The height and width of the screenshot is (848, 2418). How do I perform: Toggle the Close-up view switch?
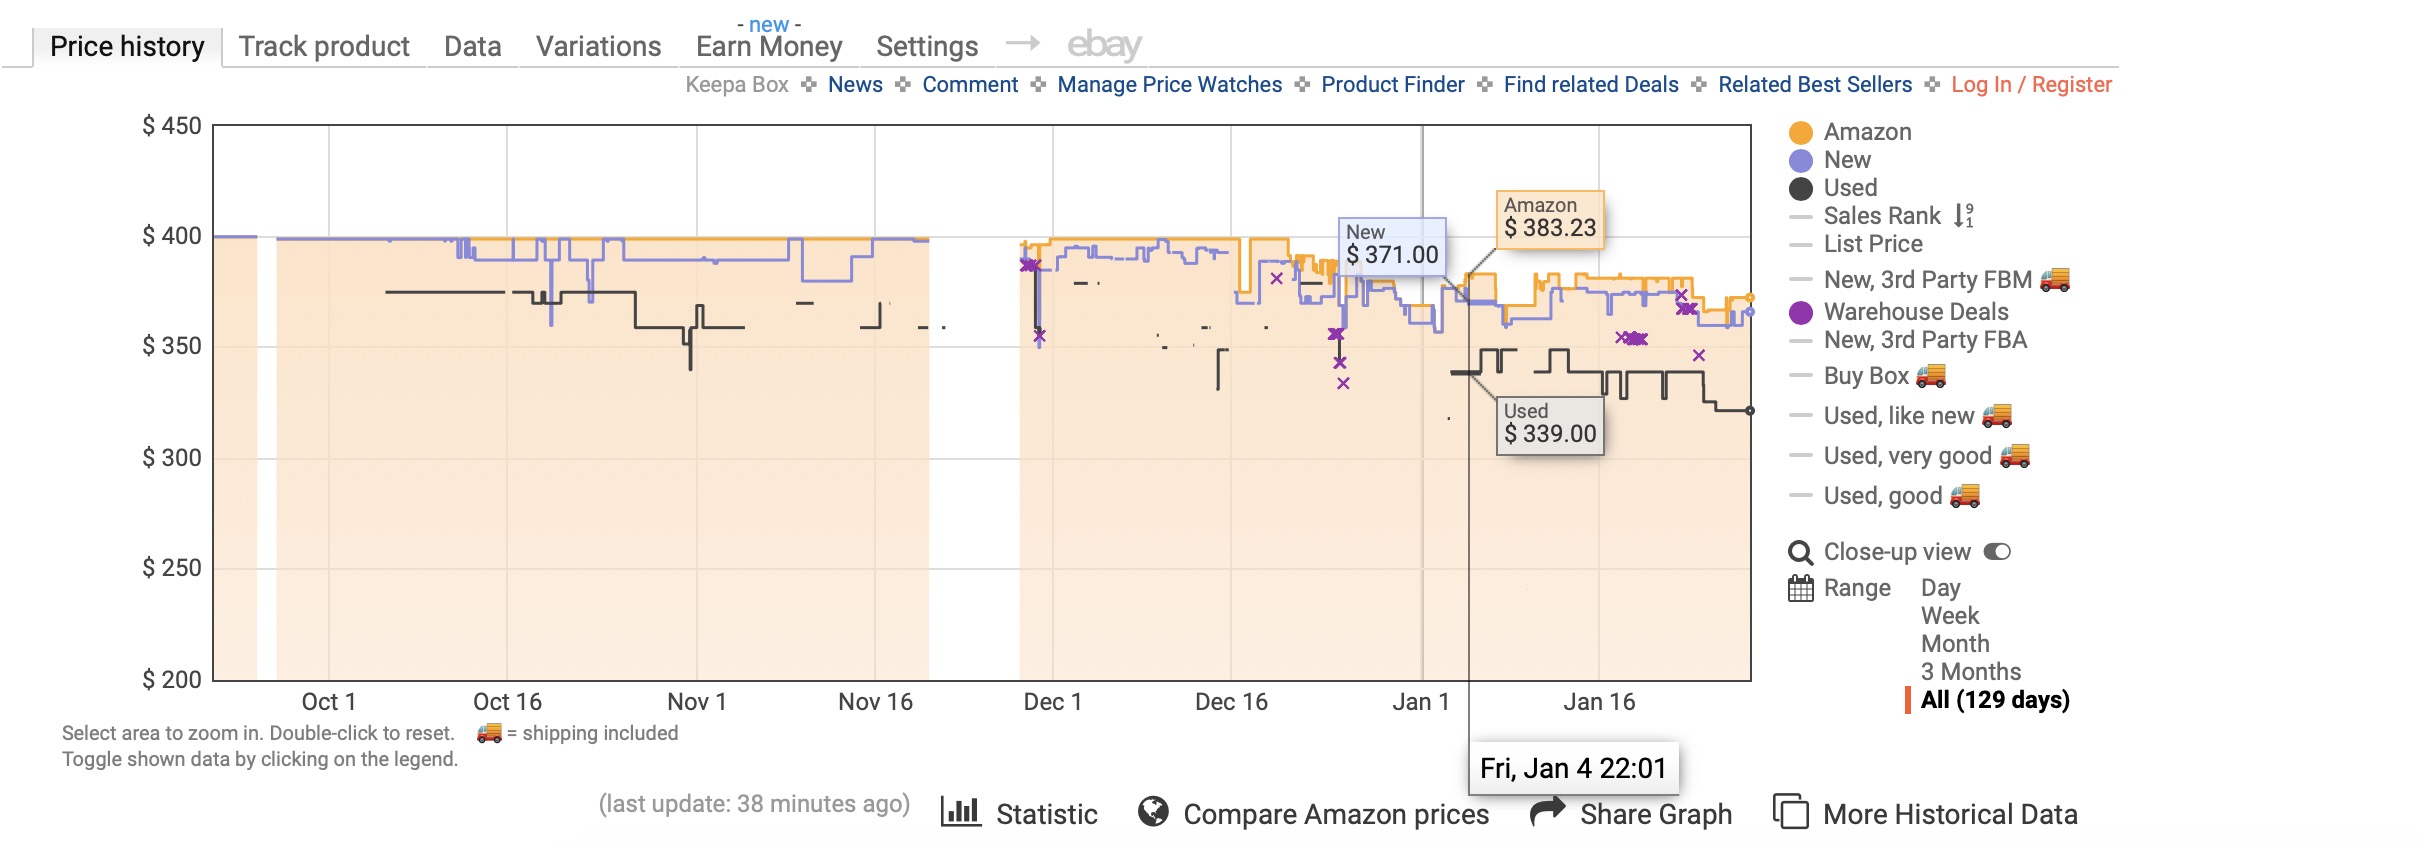pos(1997,552)
